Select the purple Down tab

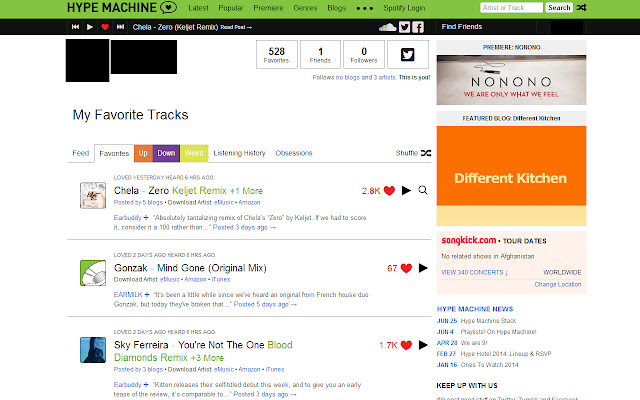pyautogui.click(x=166, y=153)
